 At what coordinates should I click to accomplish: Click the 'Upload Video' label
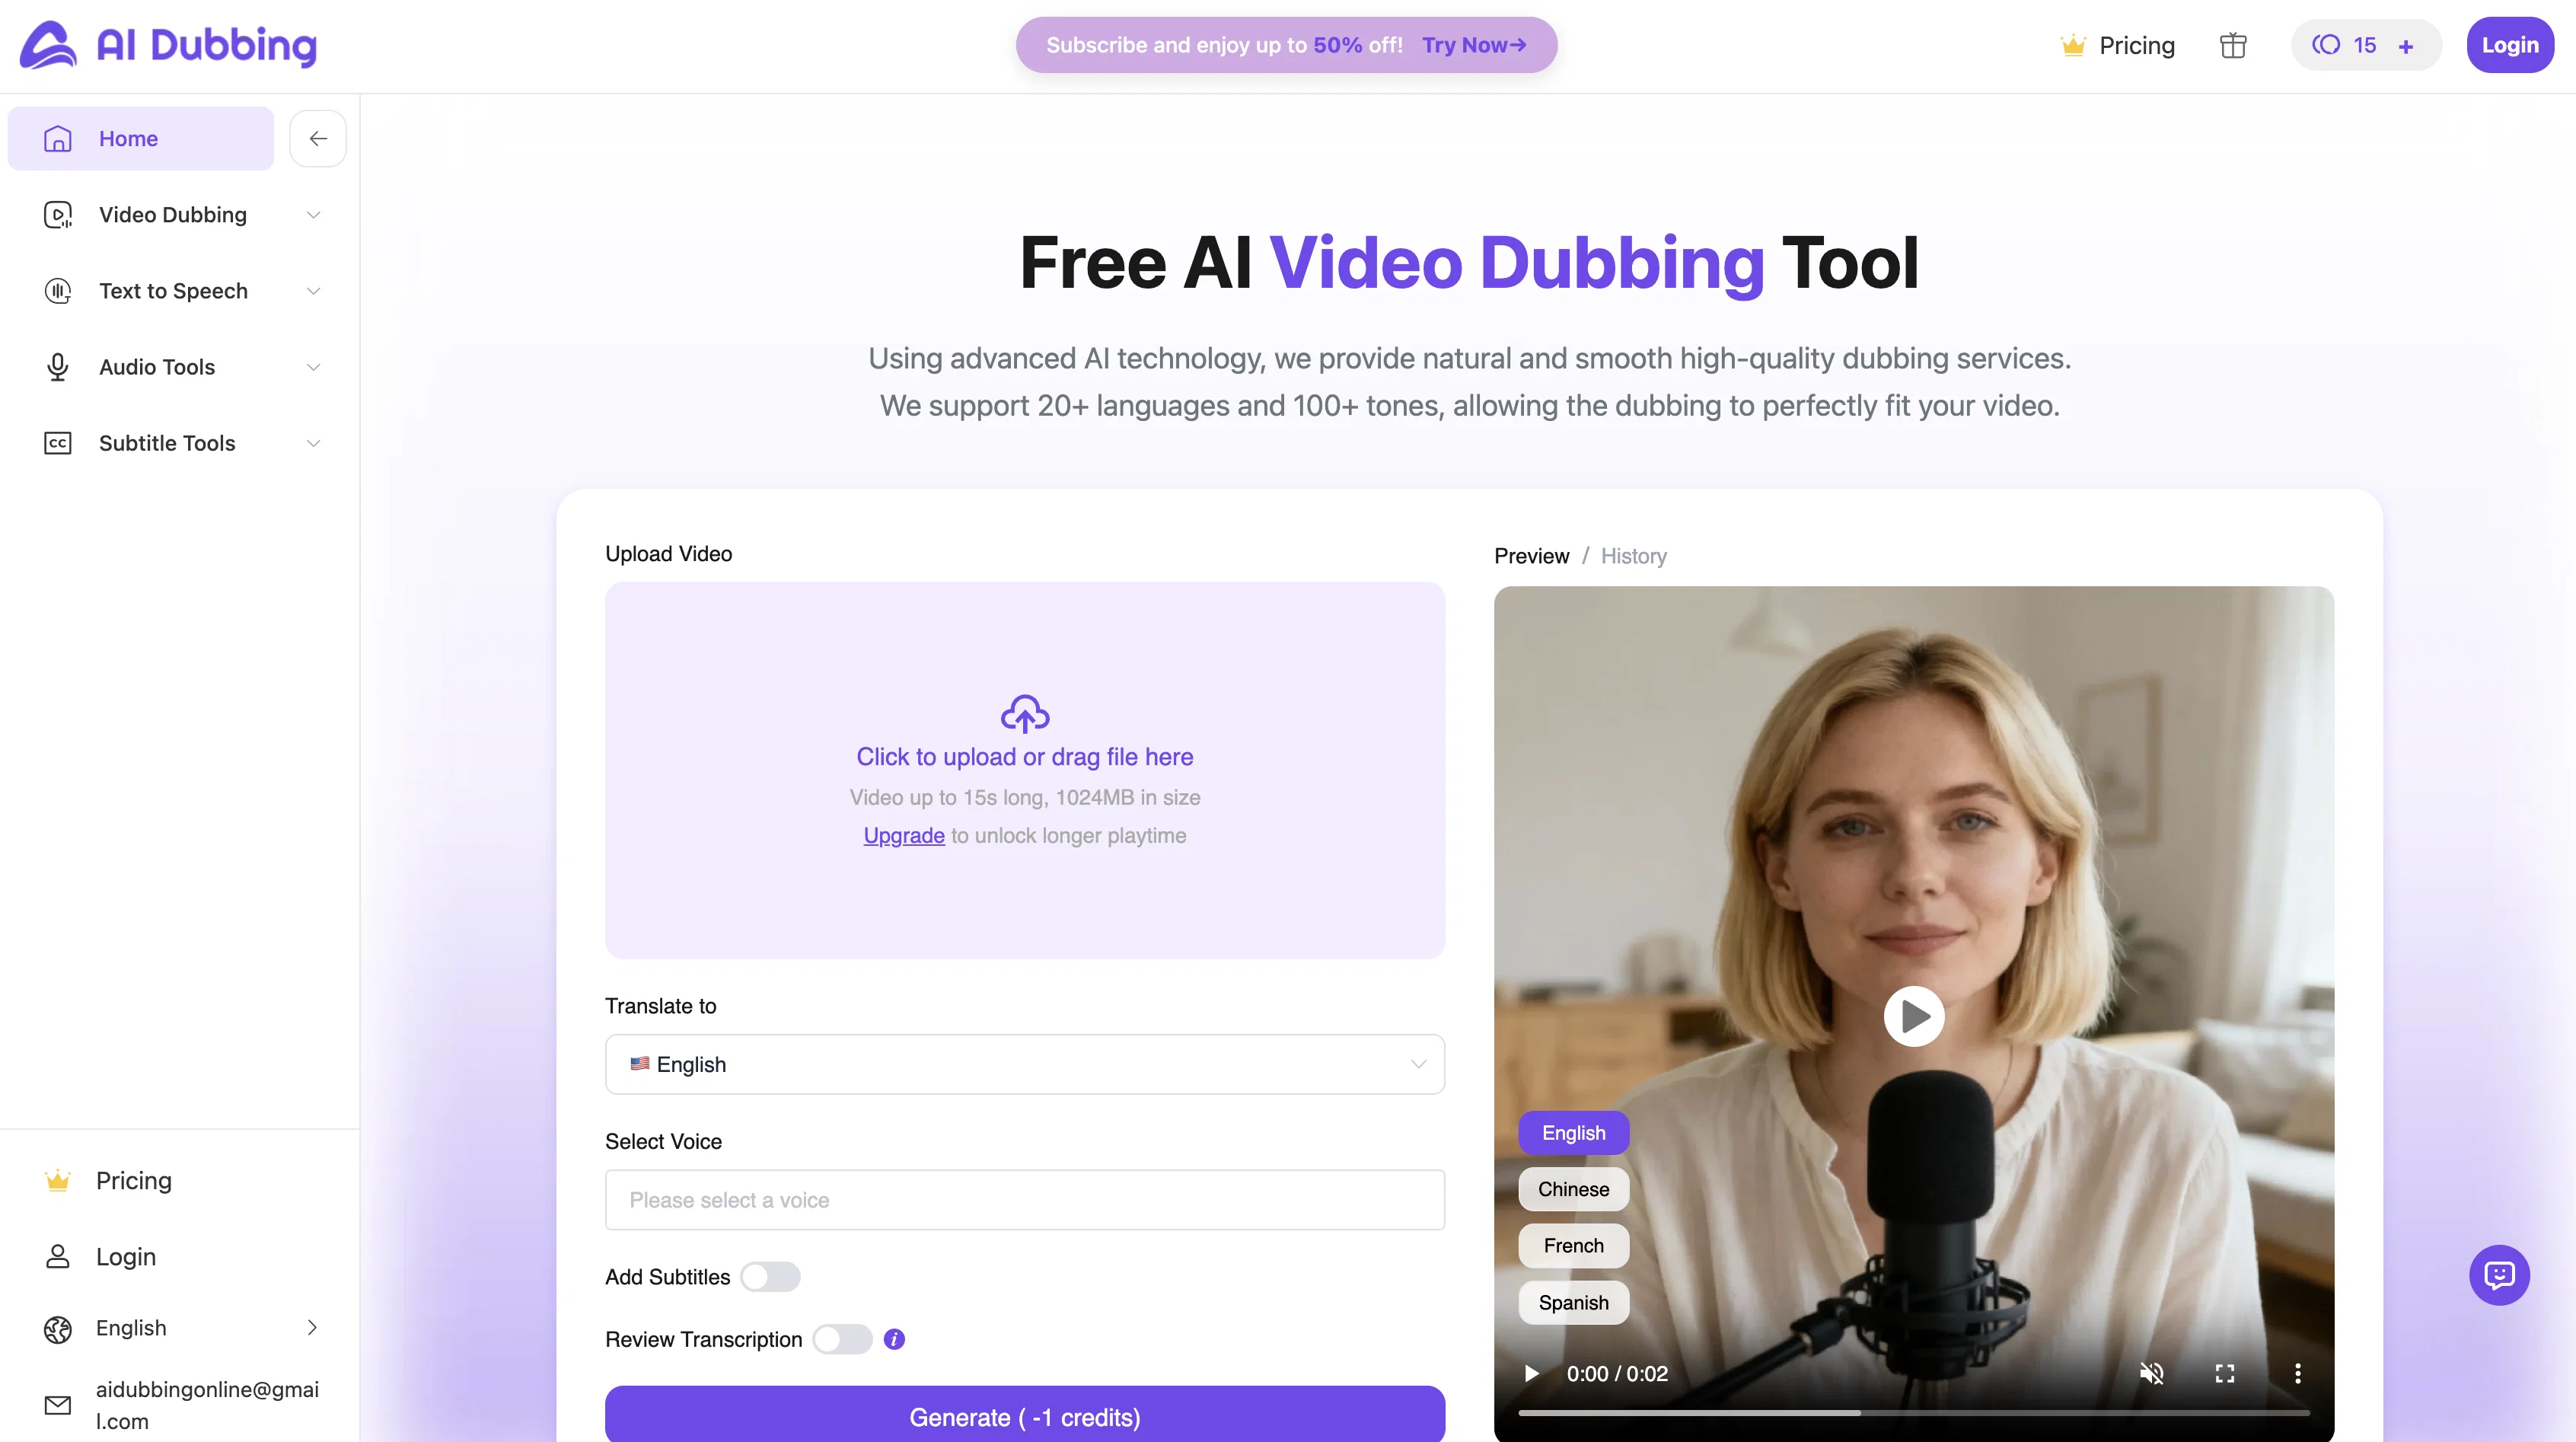point(668,554)
